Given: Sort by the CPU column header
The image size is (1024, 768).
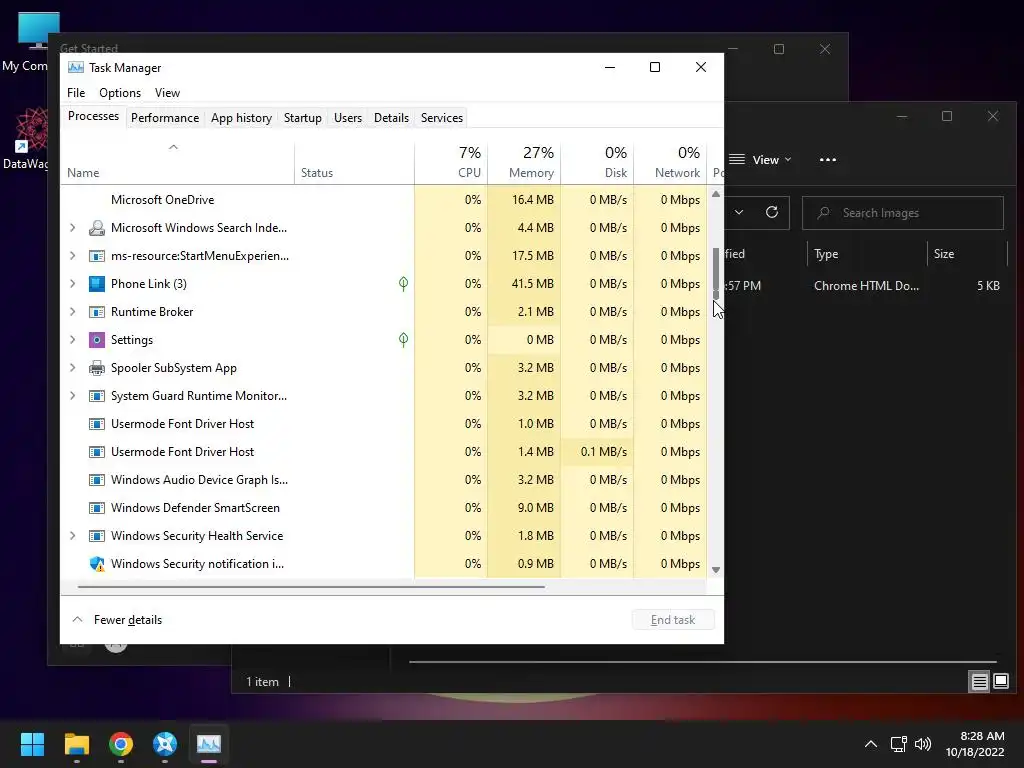Looking at the screenshot, I should coord(451,163).
